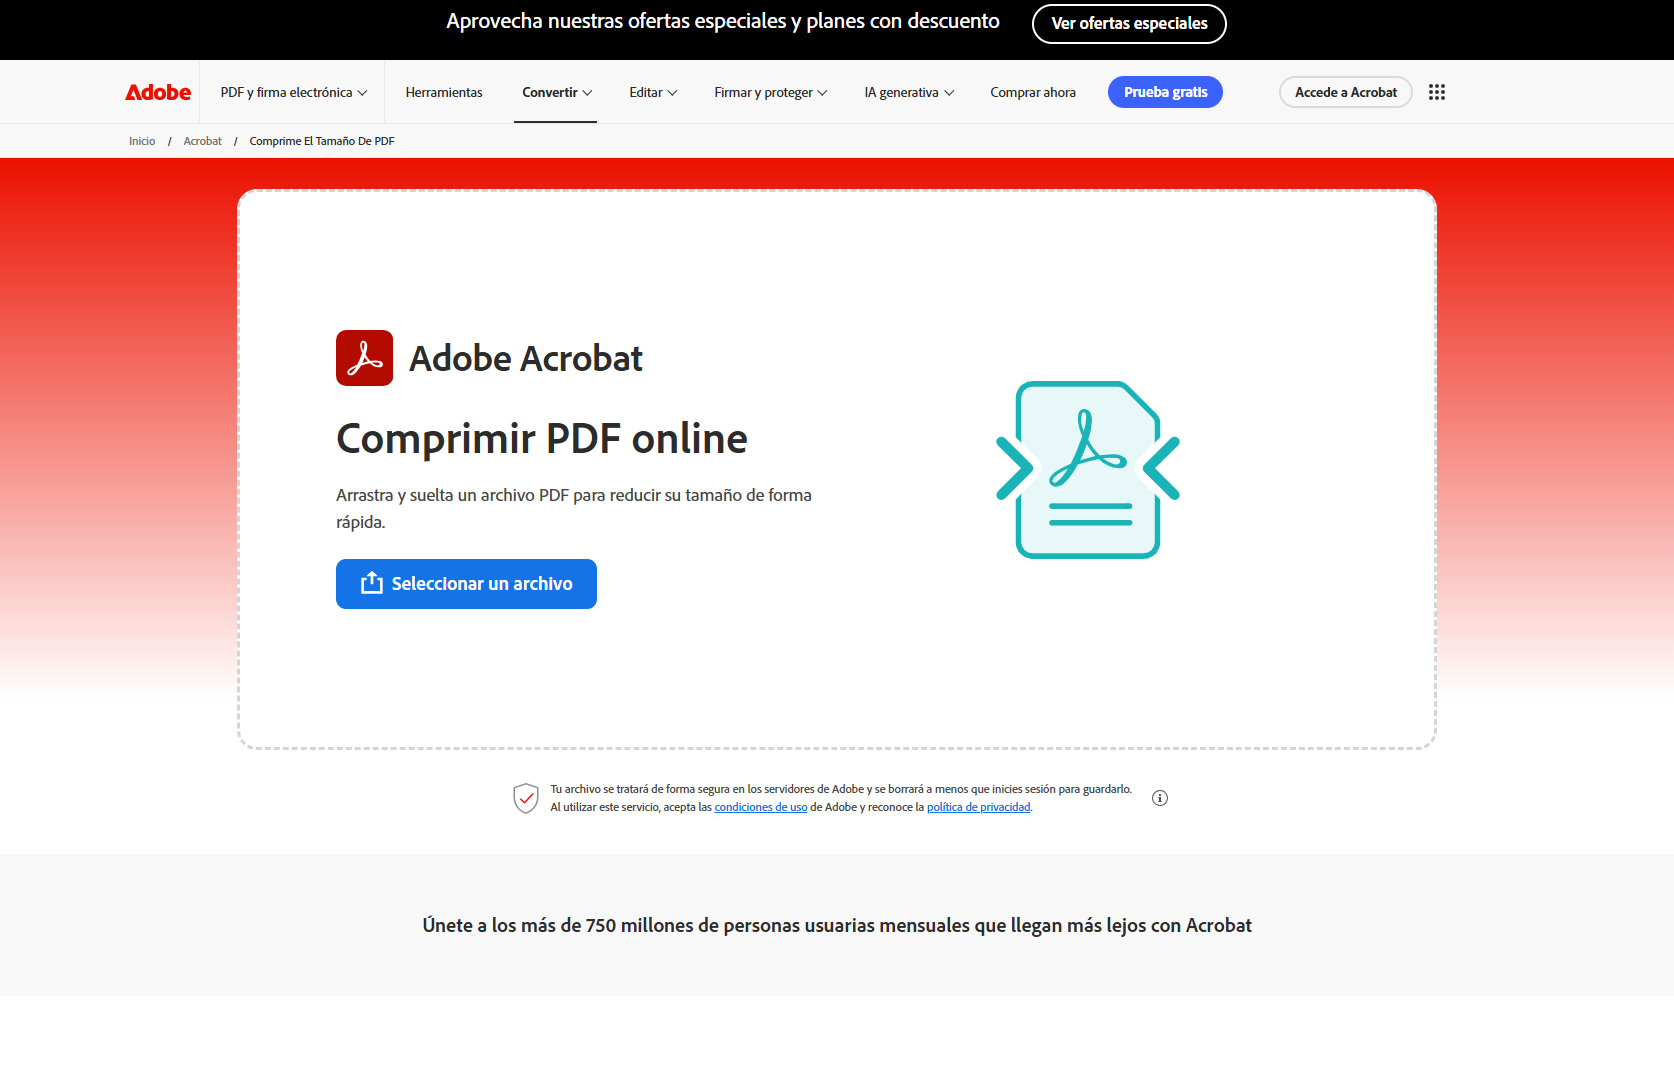Open the condiciones de uso link
1674x1071 pixels.
pos(761,807)
